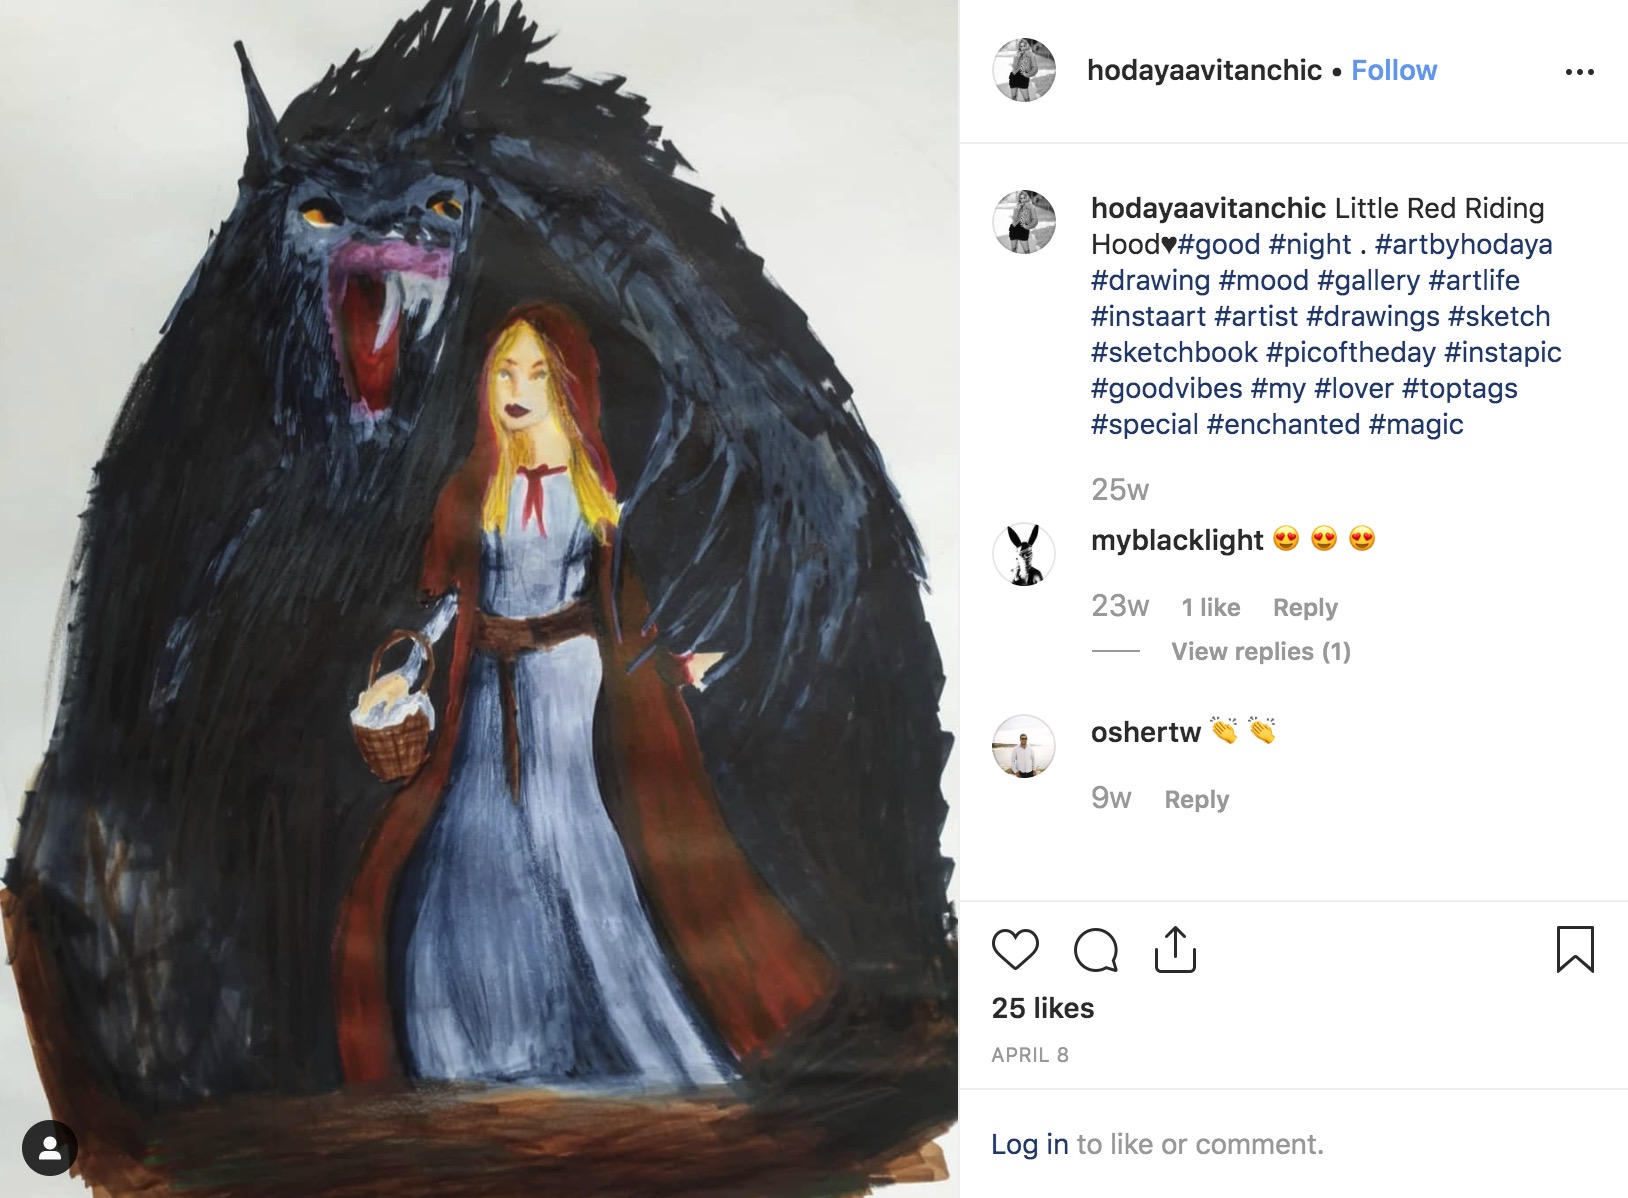Save post with bookmark icon
This screenshot has width=1628, height=1198.
1575,949
